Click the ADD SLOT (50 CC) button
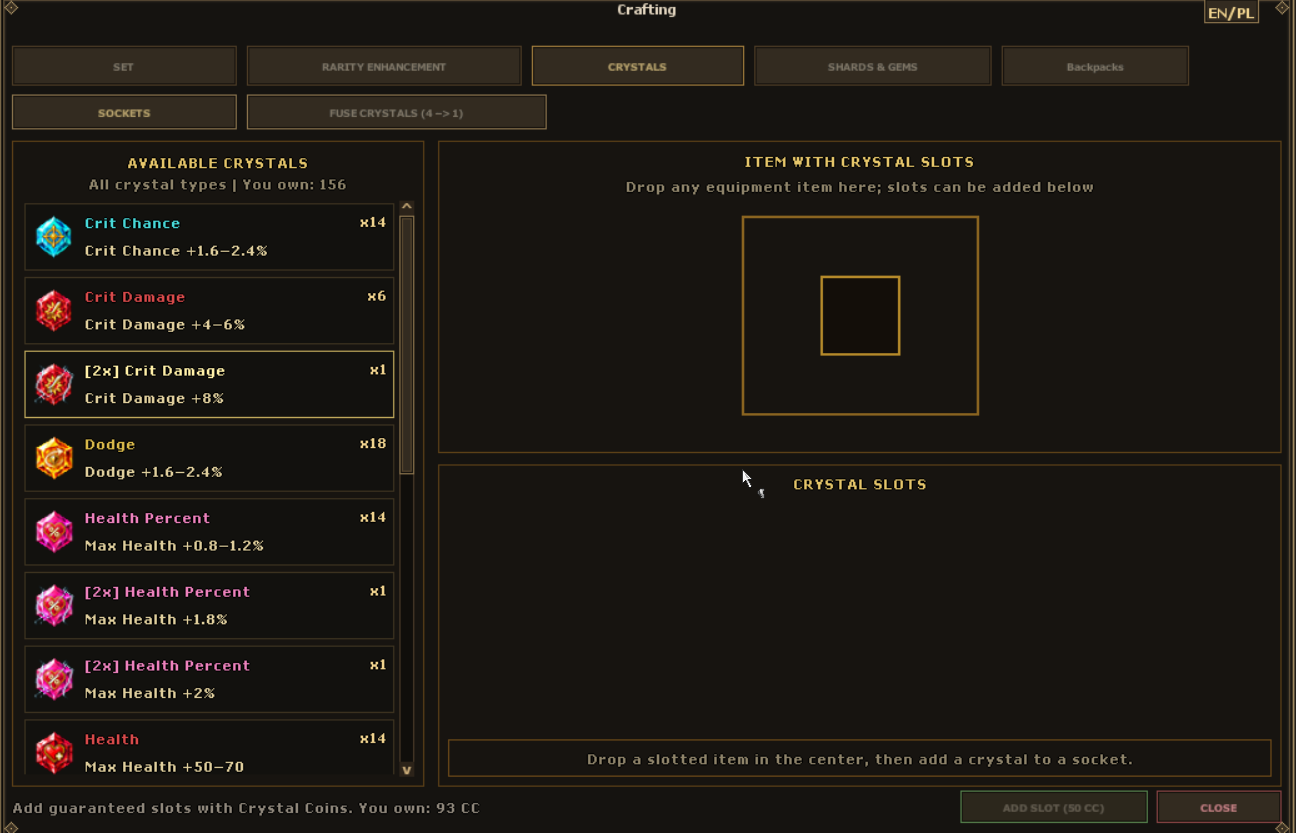 (1053, 807)
